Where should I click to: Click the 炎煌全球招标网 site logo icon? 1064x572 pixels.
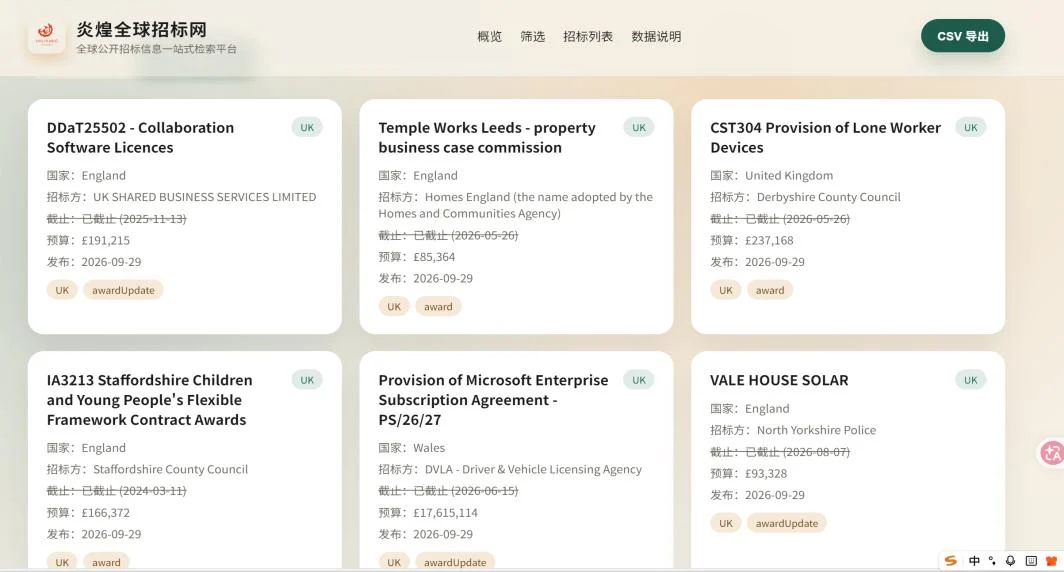(46, 36)
